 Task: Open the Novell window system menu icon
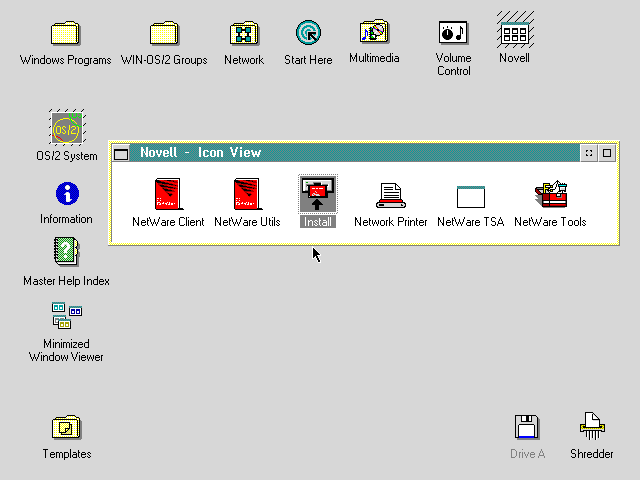click(121, 153)
